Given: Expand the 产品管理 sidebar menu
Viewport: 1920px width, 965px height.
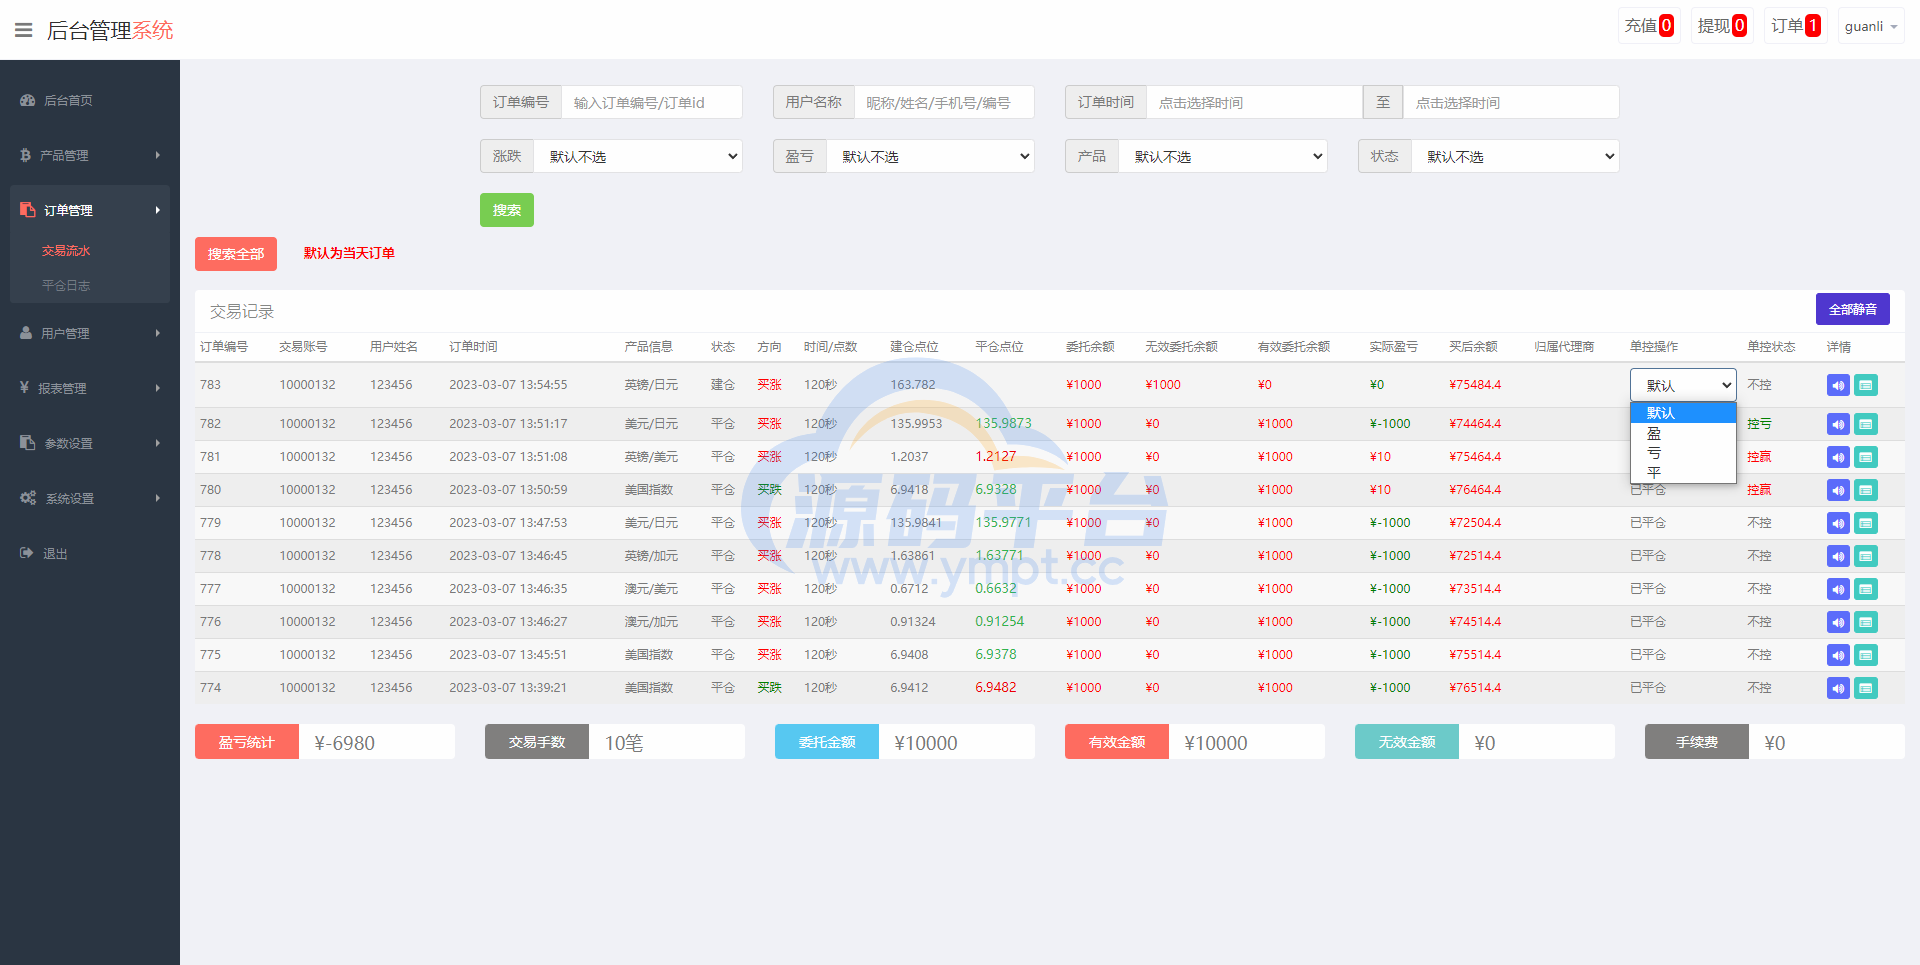Looking at the screenshot, I should click(90, 155).
